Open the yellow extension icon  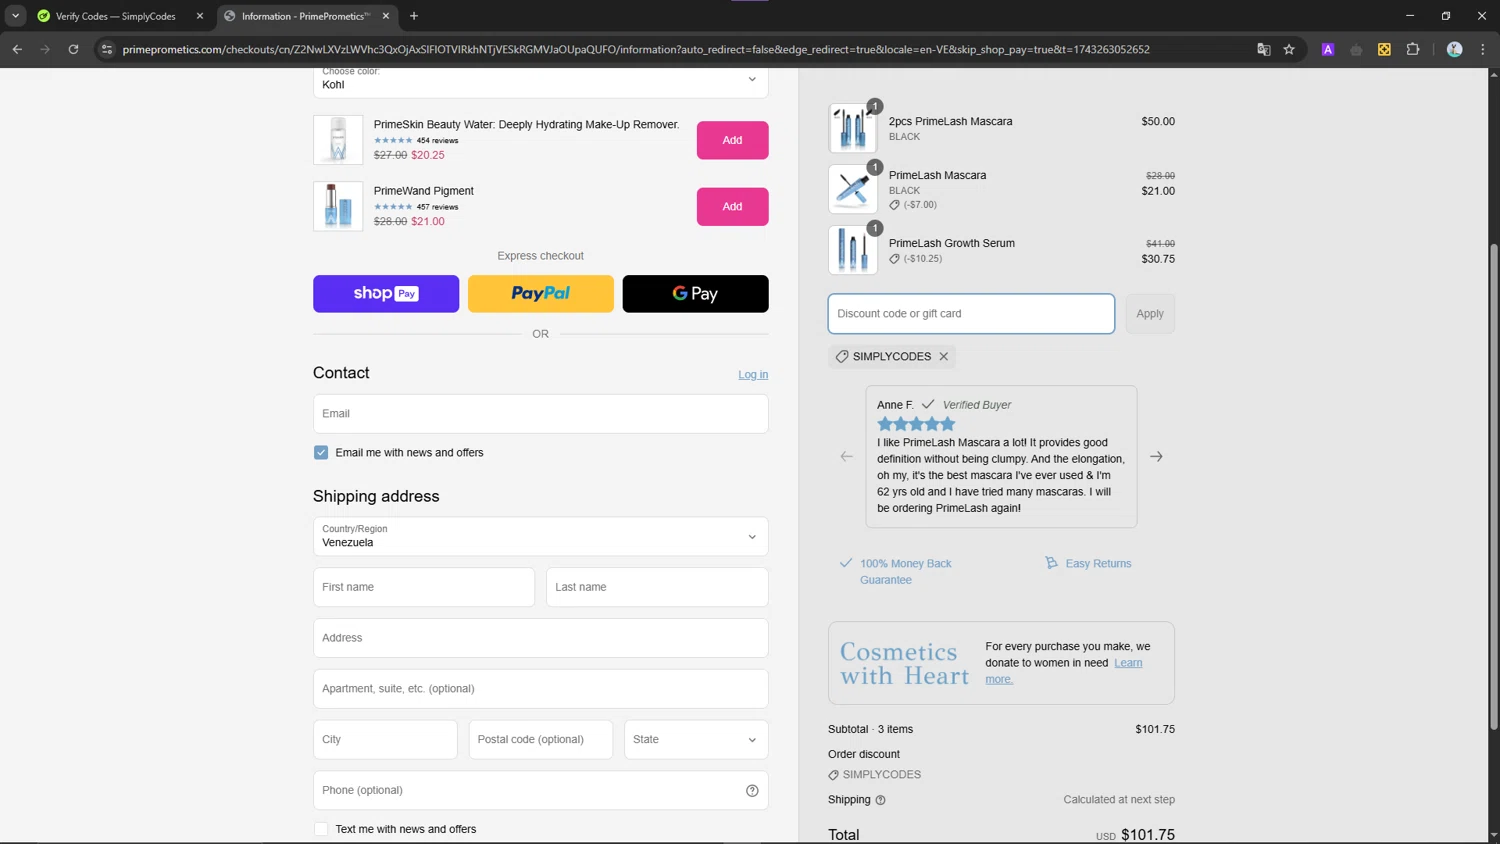pyautogui.click(x=1384, y=49)
